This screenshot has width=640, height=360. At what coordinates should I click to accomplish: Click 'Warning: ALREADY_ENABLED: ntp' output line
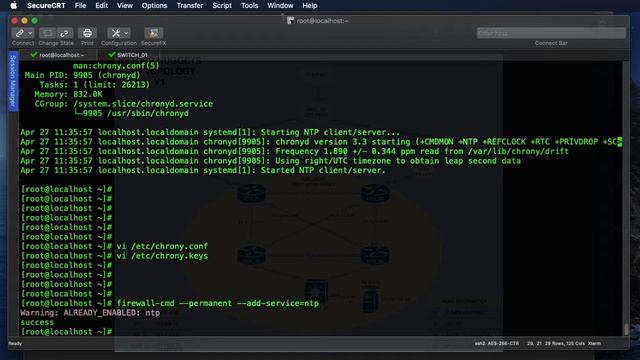(90, 313)
